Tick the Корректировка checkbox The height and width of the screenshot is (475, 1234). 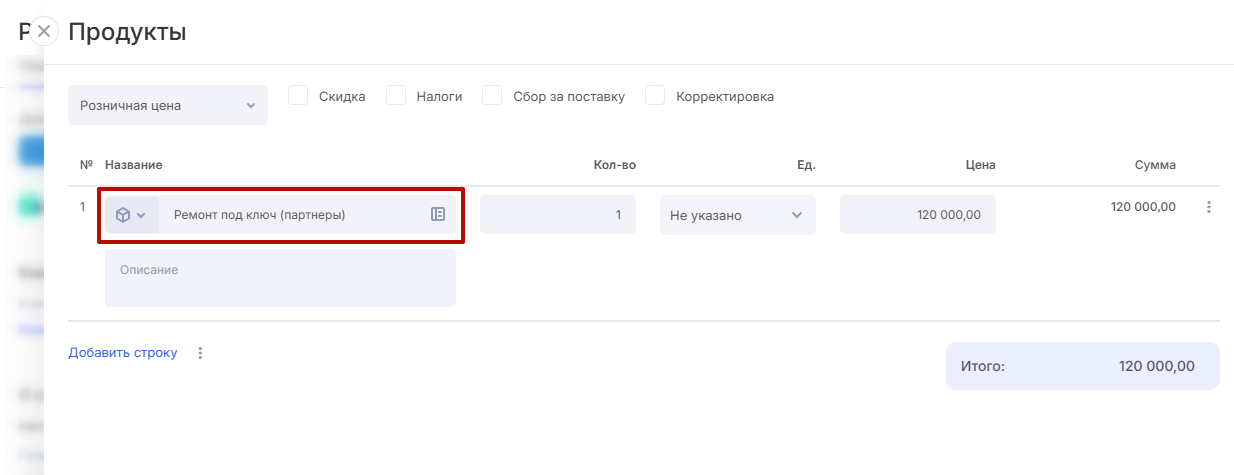[x=655, y=96]
